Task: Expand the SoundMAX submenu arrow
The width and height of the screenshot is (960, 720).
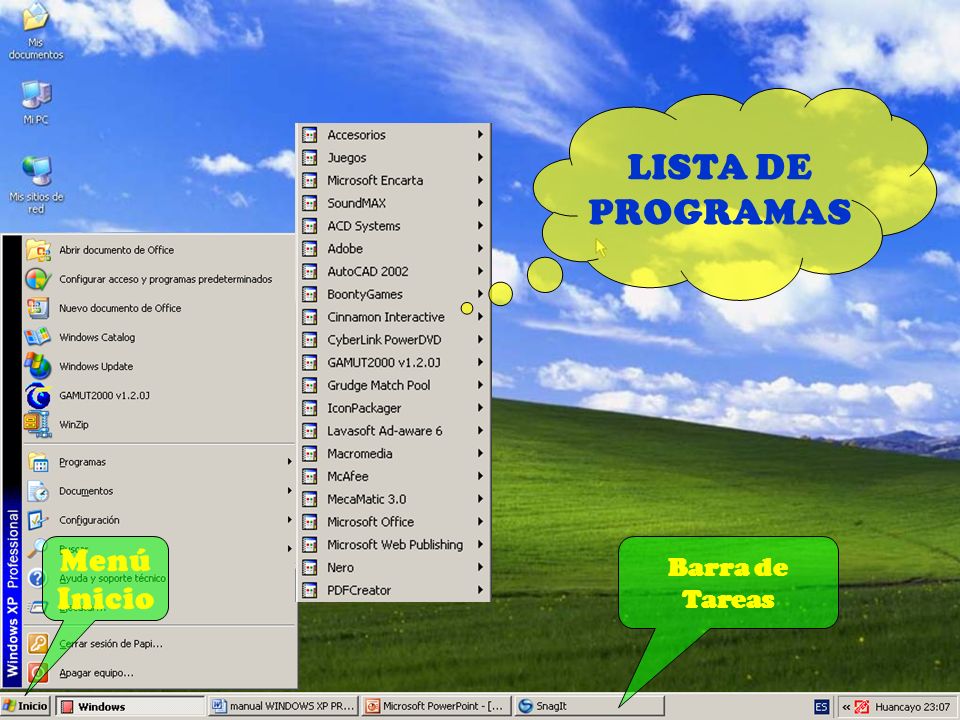Action: tap(481, 203)
